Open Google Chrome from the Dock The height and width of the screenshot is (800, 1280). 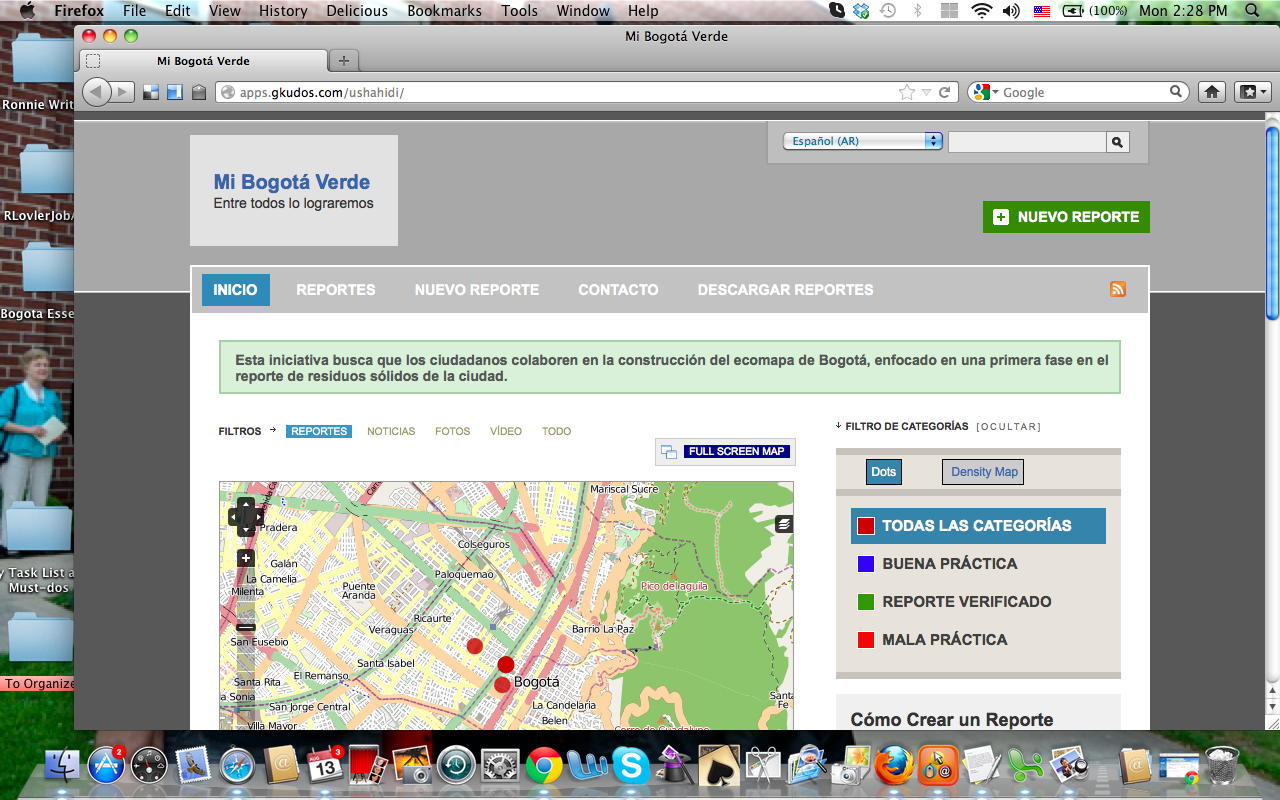(x=544, y=766)
